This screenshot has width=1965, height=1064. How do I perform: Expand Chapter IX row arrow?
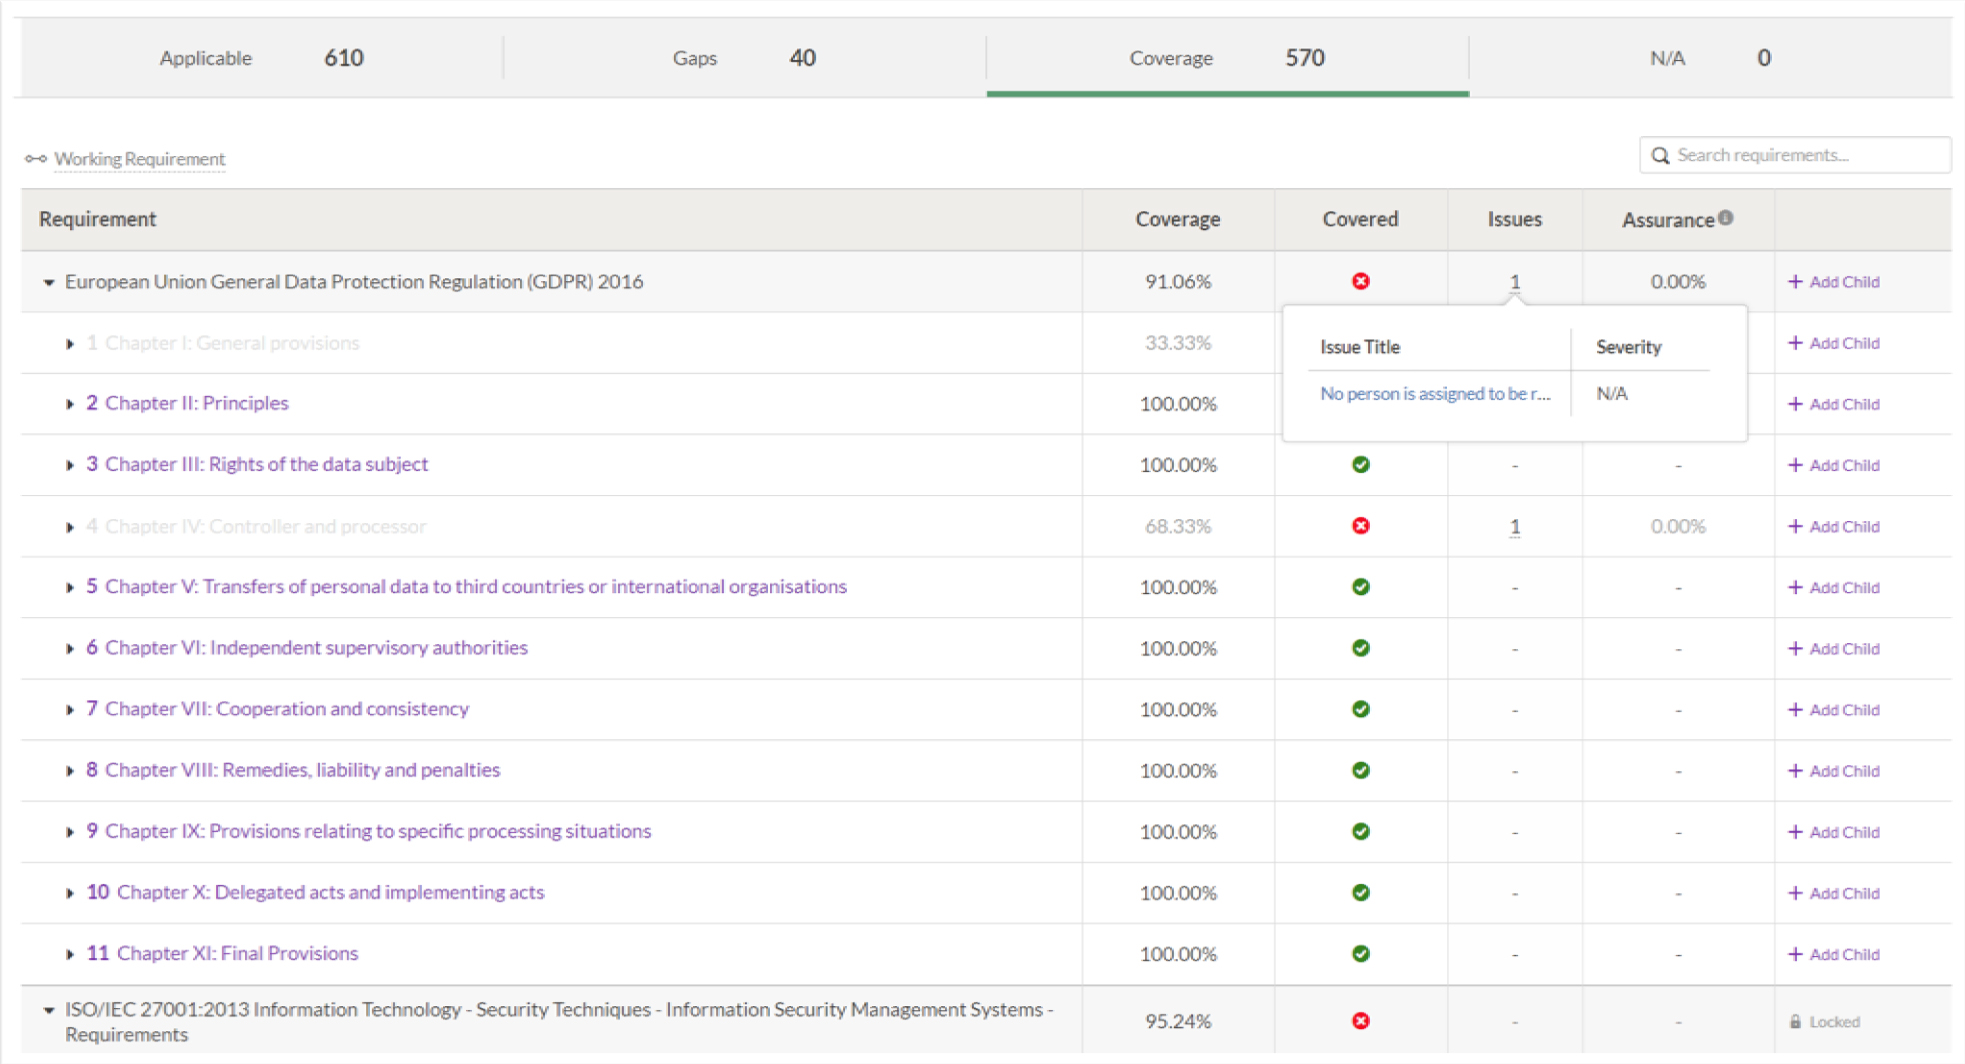pyautogui.click(x=69, y=832)
